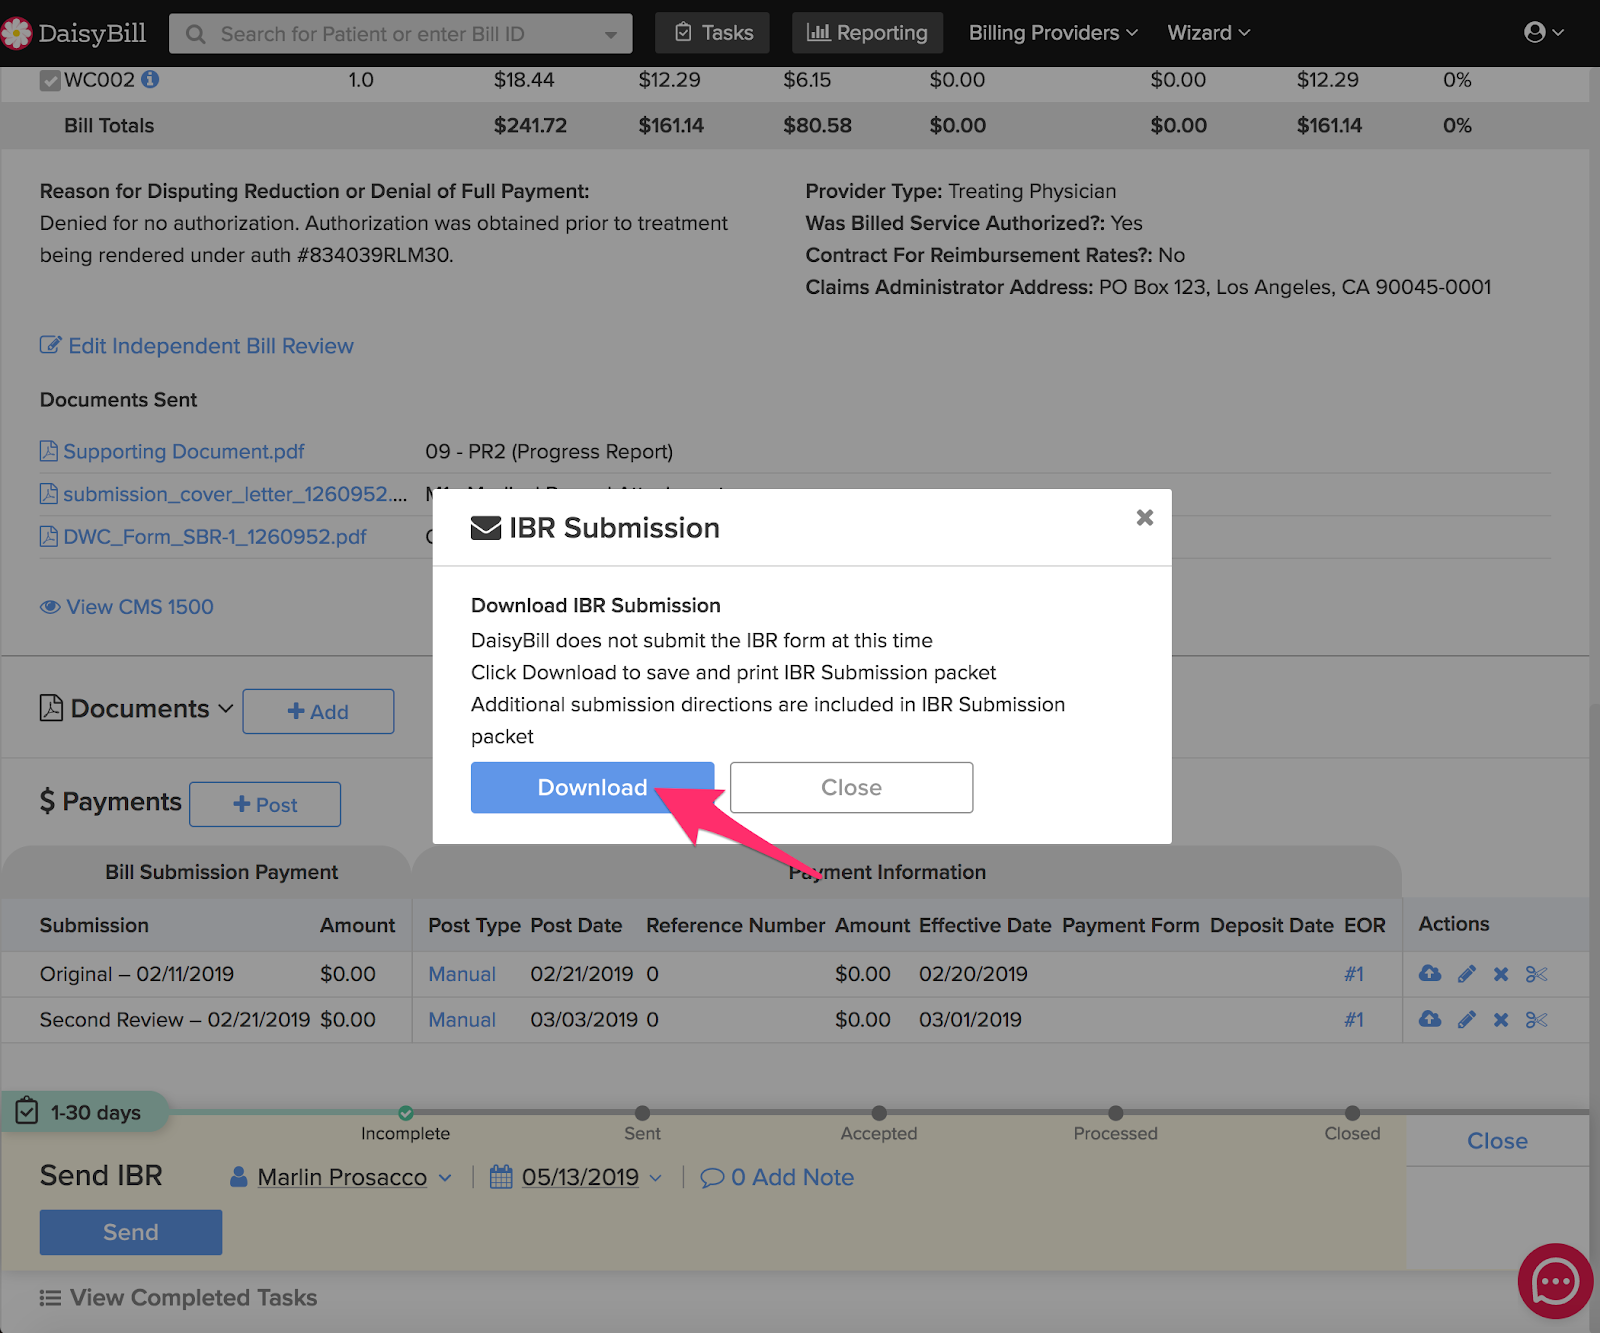The width and height of the screenshot is (1600, 1333).
Task: Open the Reporting section
Action: 866,32
